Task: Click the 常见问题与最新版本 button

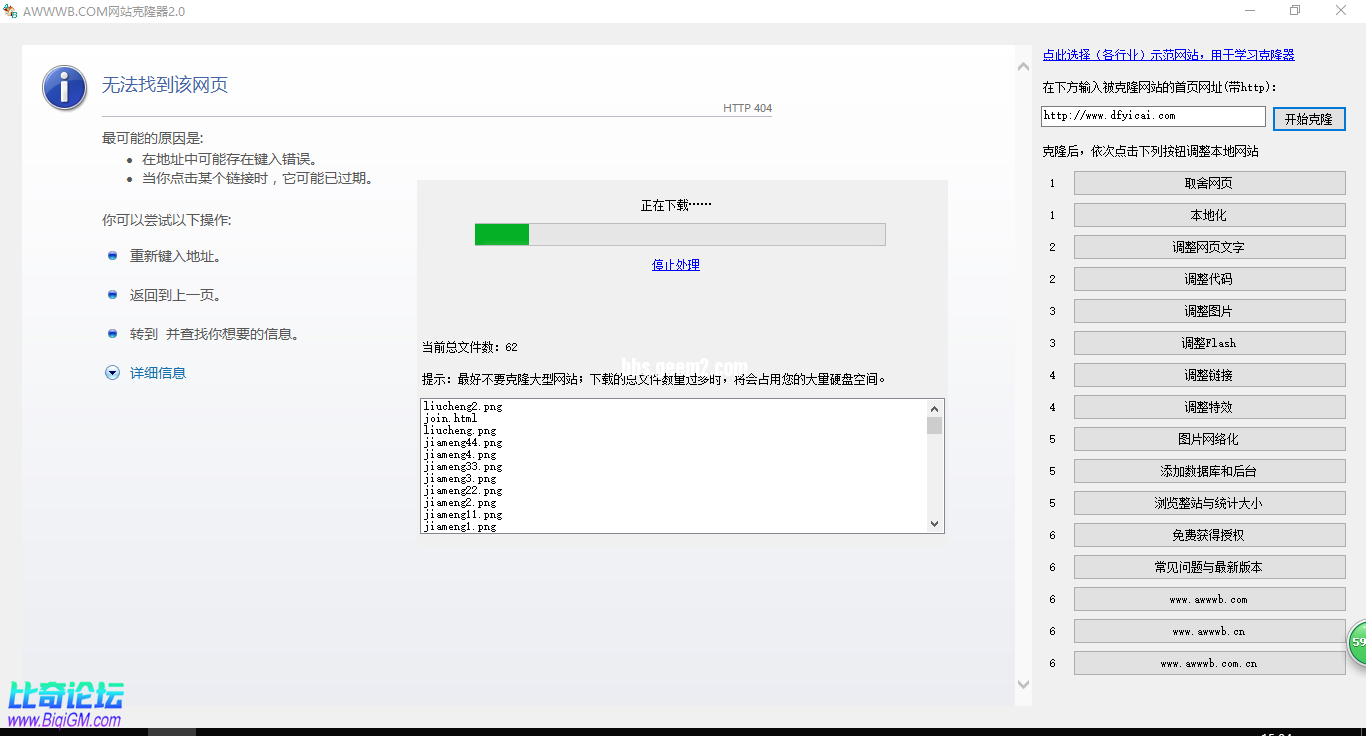Action: [1209, 567]
